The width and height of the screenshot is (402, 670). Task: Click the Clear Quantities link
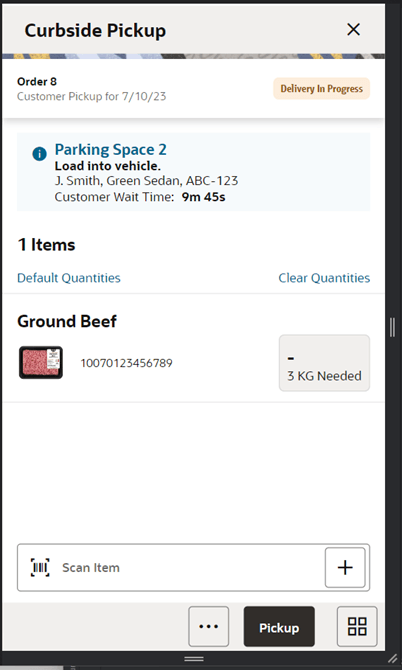[324, 278]
